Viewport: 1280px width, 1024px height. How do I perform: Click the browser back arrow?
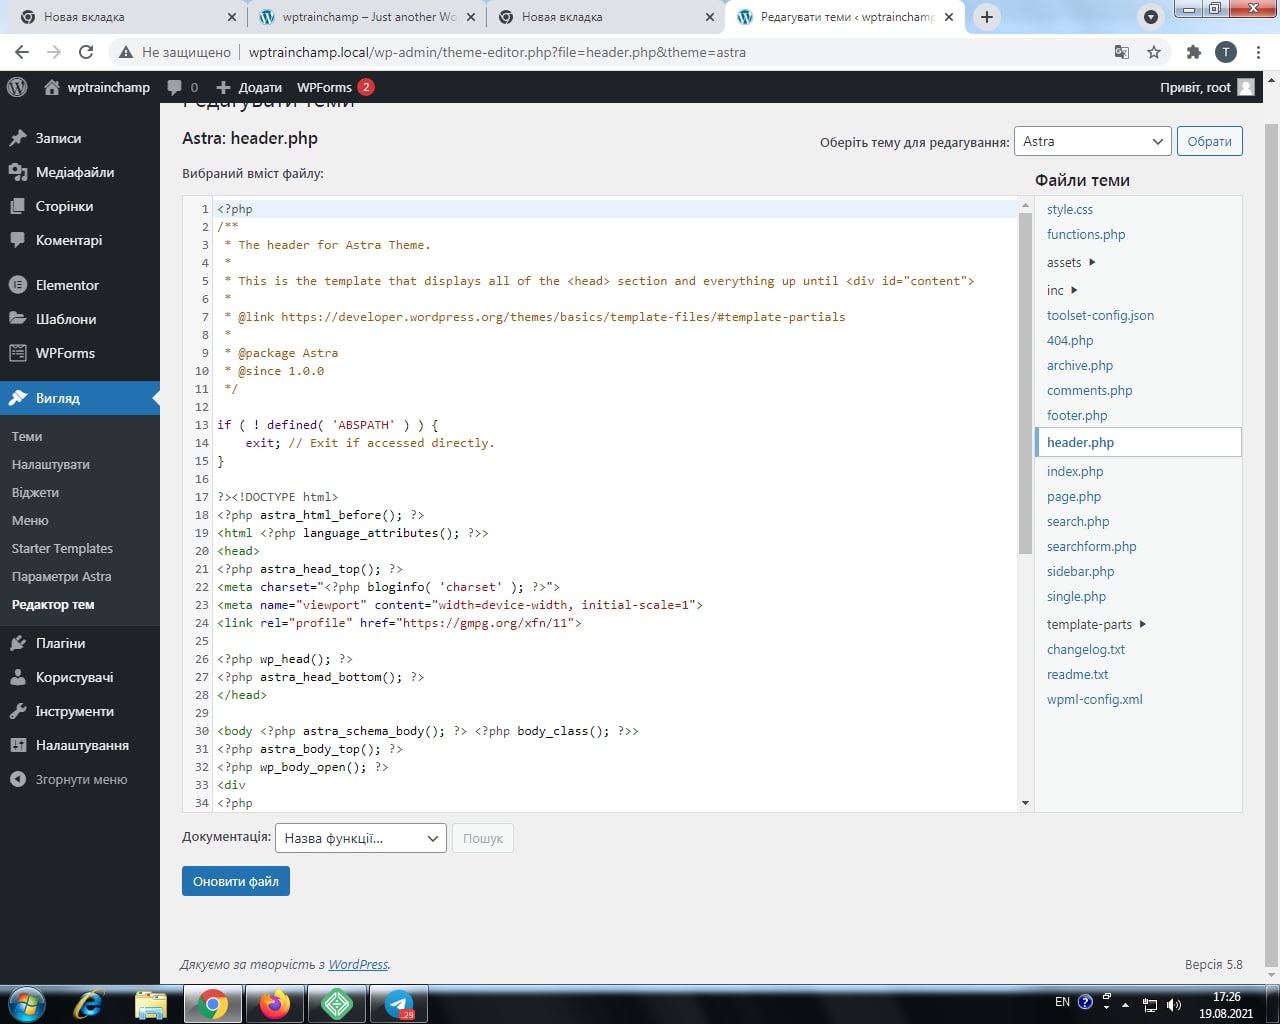(22, 52)
